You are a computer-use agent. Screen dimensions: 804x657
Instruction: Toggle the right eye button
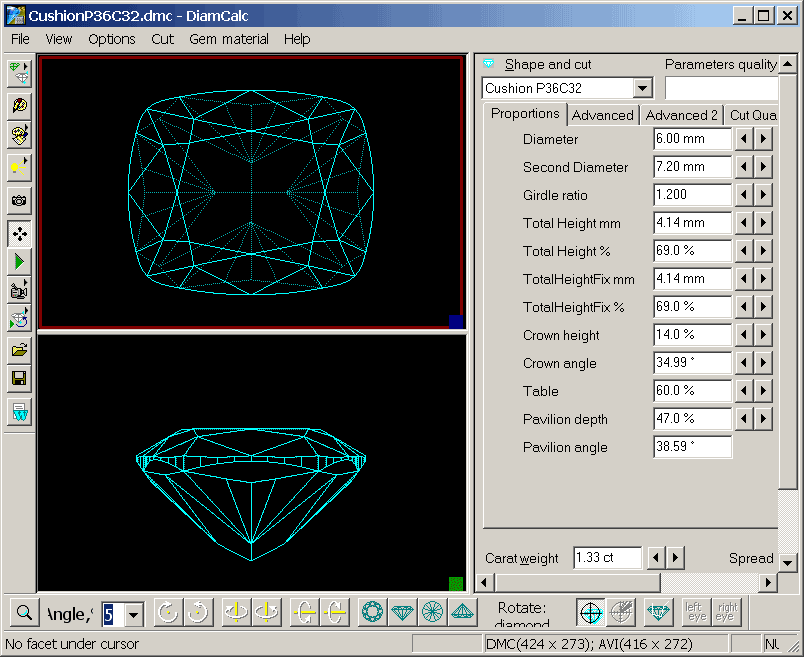(727, 612)
